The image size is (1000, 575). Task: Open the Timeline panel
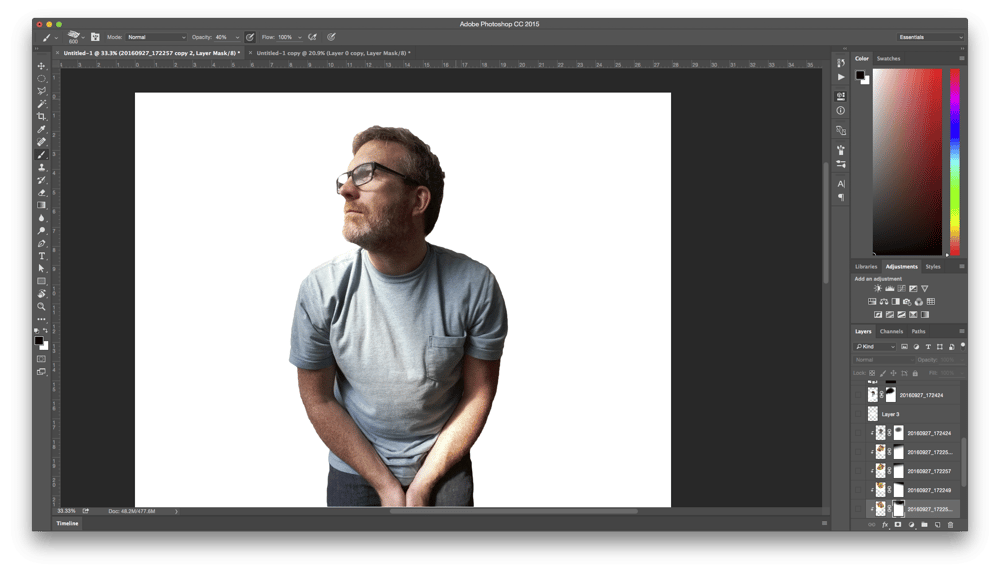pos(67,523)
